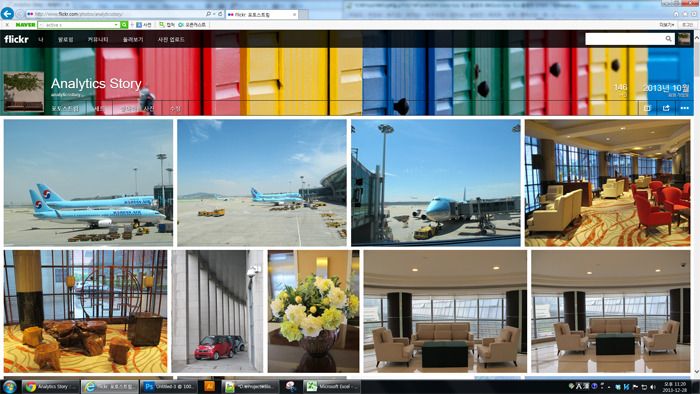700x394 pixels.
Task: Open the 둘러보기 menu in Flickr navigation
Action: (133, 40)
